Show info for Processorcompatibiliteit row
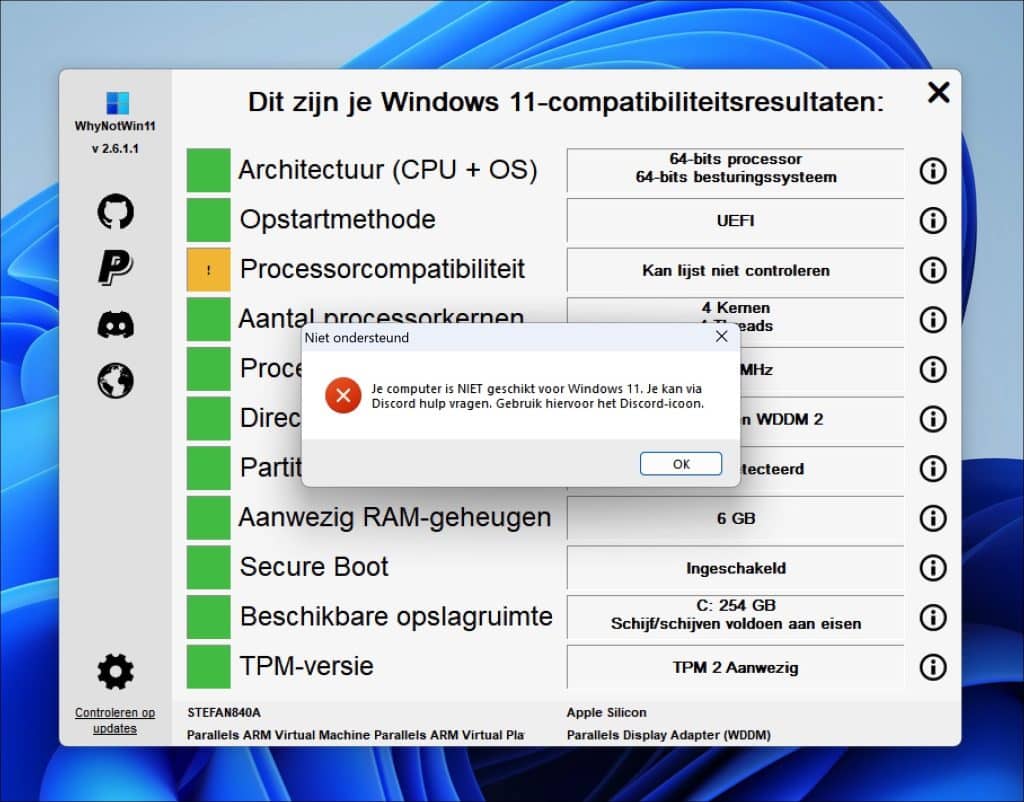This screenshot has height=802, width=1024. (x=933, y=270)
